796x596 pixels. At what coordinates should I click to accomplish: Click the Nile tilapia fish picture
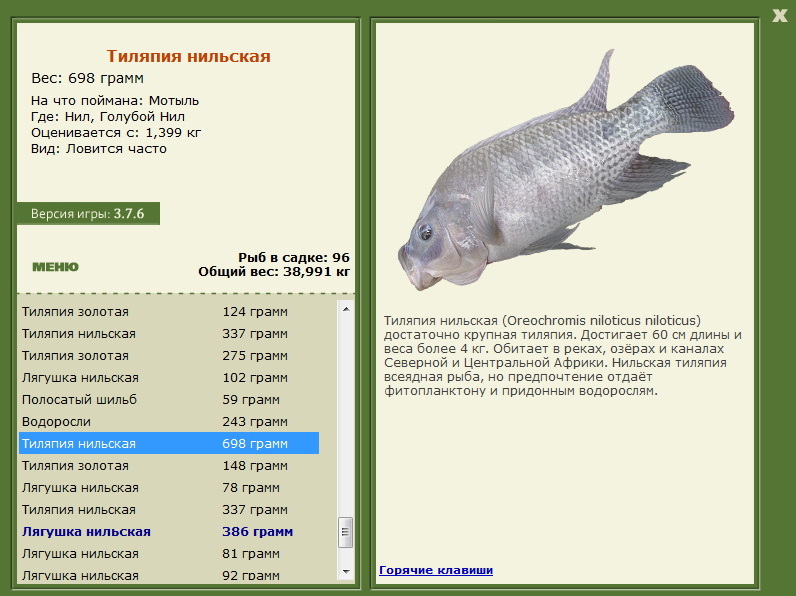(x=566, y=170)
